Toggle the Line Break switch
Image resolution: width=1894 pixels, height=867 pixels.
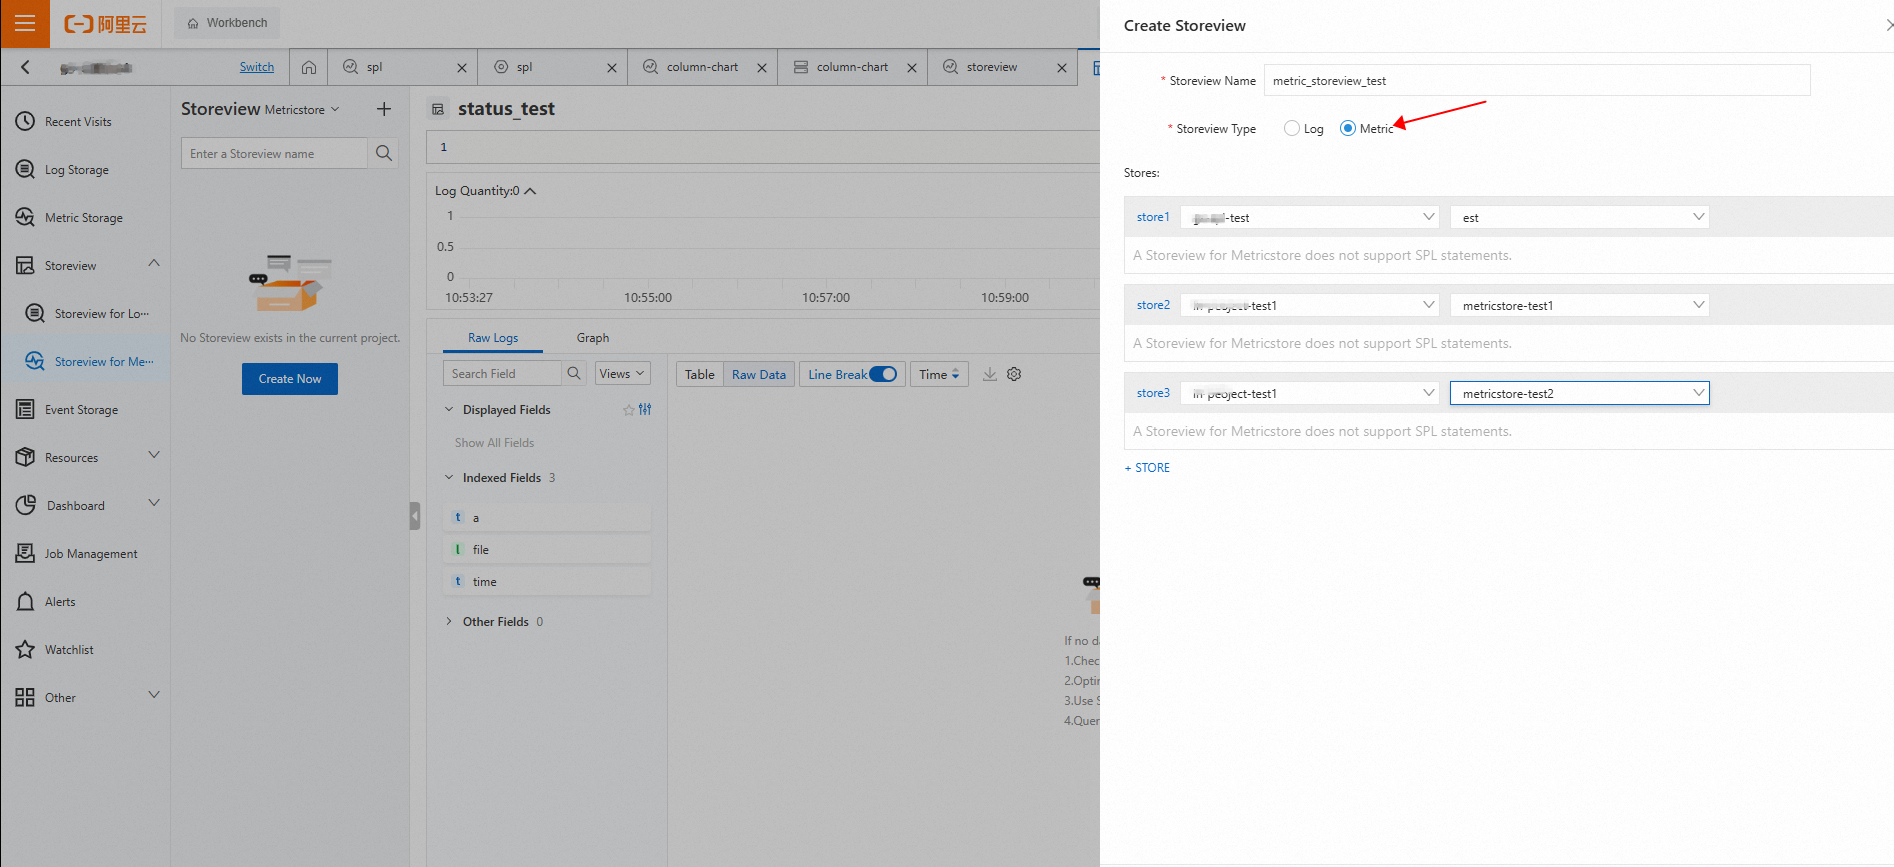click(883, 374)
